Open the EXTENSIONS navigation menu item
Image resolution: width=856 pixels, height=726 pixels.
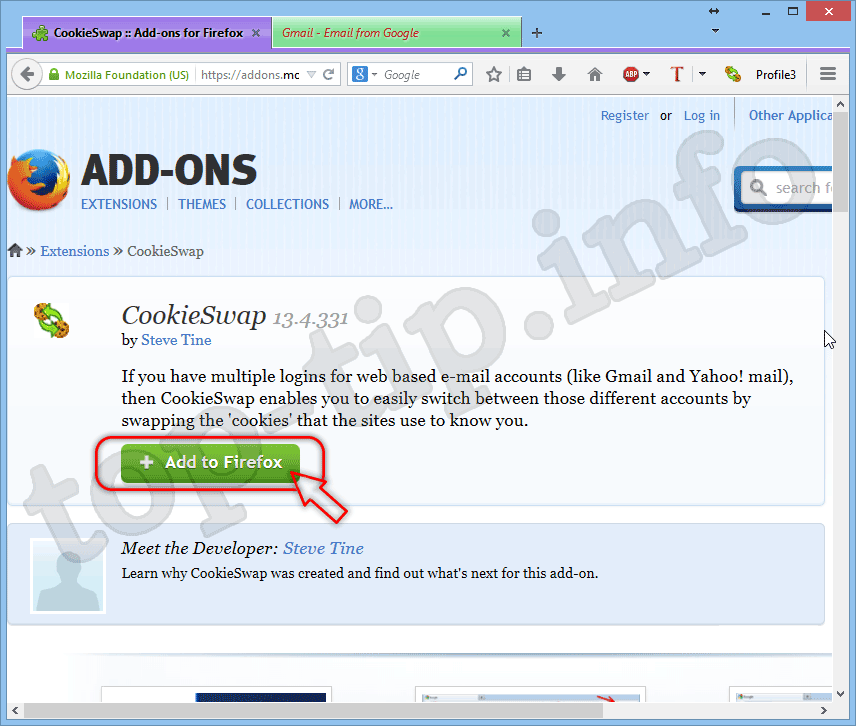[119, 204]
